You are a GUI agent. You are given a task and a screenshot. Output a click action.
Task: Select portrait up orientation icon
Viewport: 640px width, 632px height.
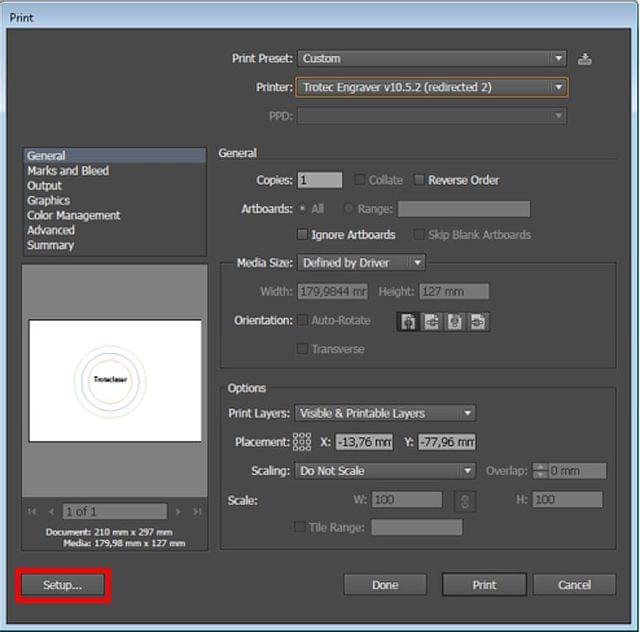coord(408,322)
